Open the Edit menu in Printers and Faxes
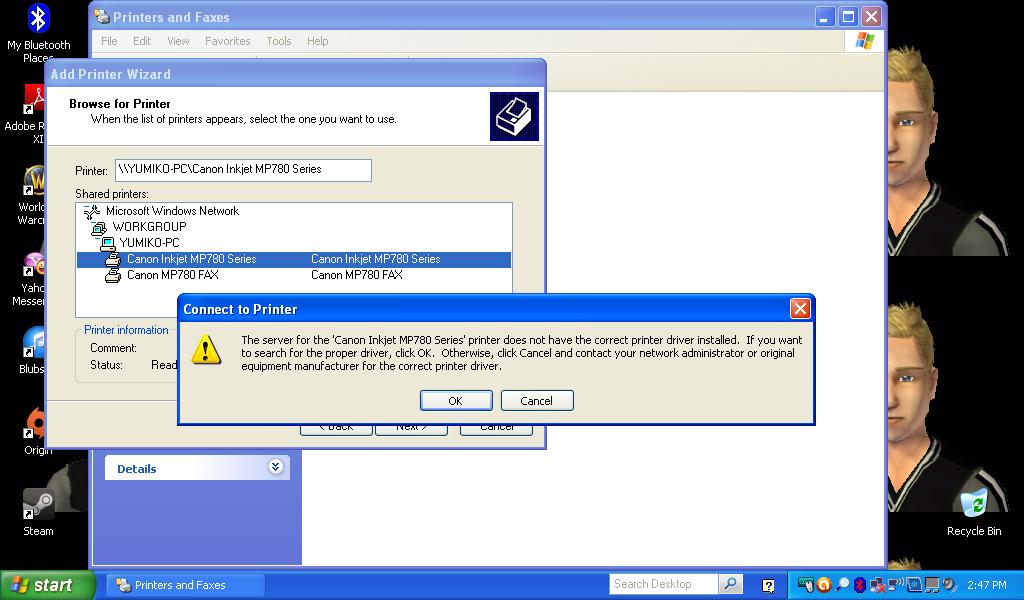Screen dimensions: 1024x600 (142, 40)
